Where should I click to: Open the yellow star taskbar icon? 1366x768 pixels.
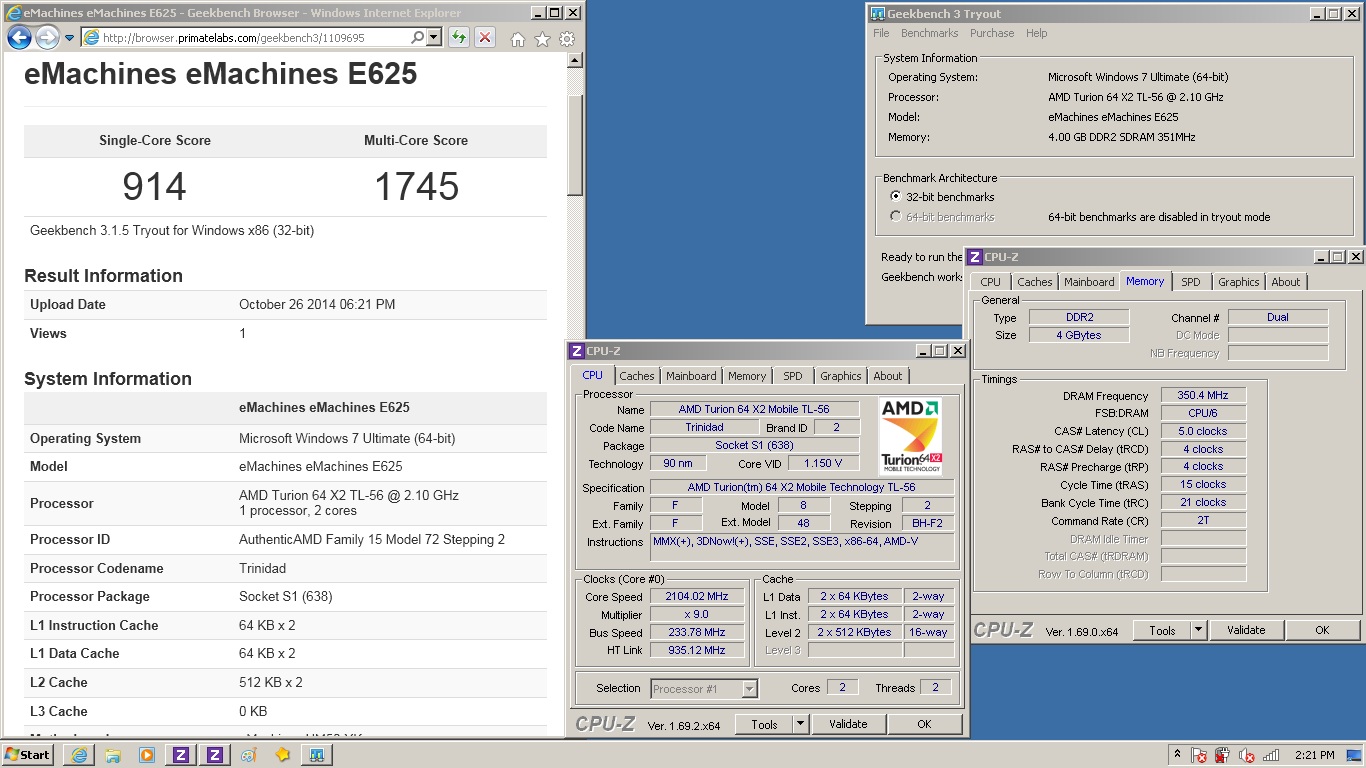coord(283,755)
